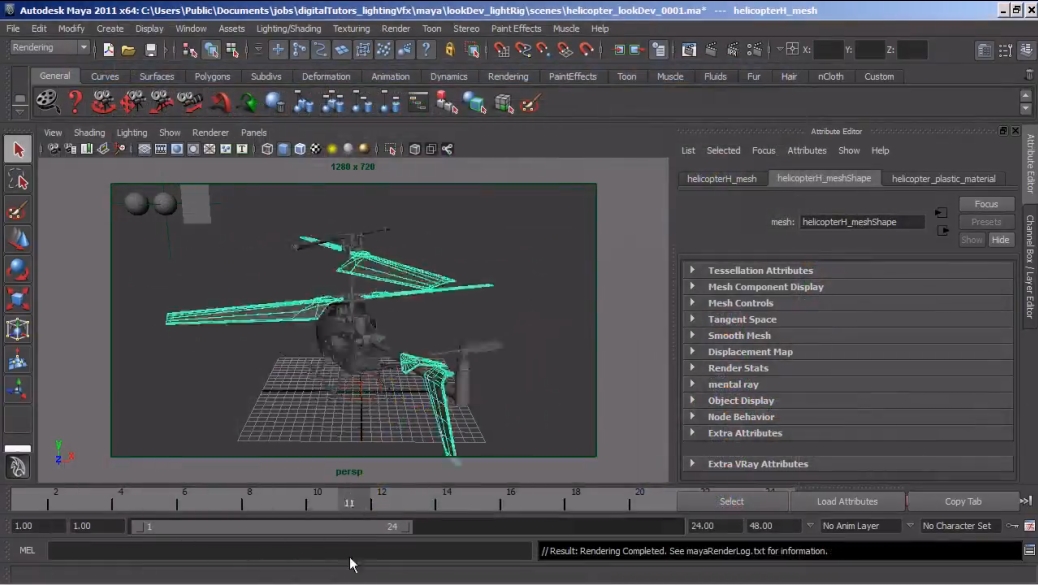Switch to the Rendering shelf tab
The width and height of the screenshot is (1038, 585).
(x=508, y=76)
